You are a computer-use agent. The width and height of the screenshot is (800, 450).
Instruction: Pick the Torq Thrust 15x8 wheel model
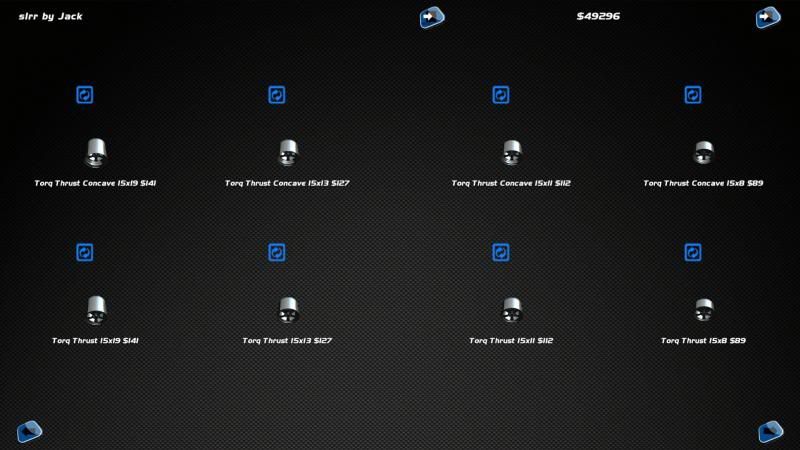704,310
